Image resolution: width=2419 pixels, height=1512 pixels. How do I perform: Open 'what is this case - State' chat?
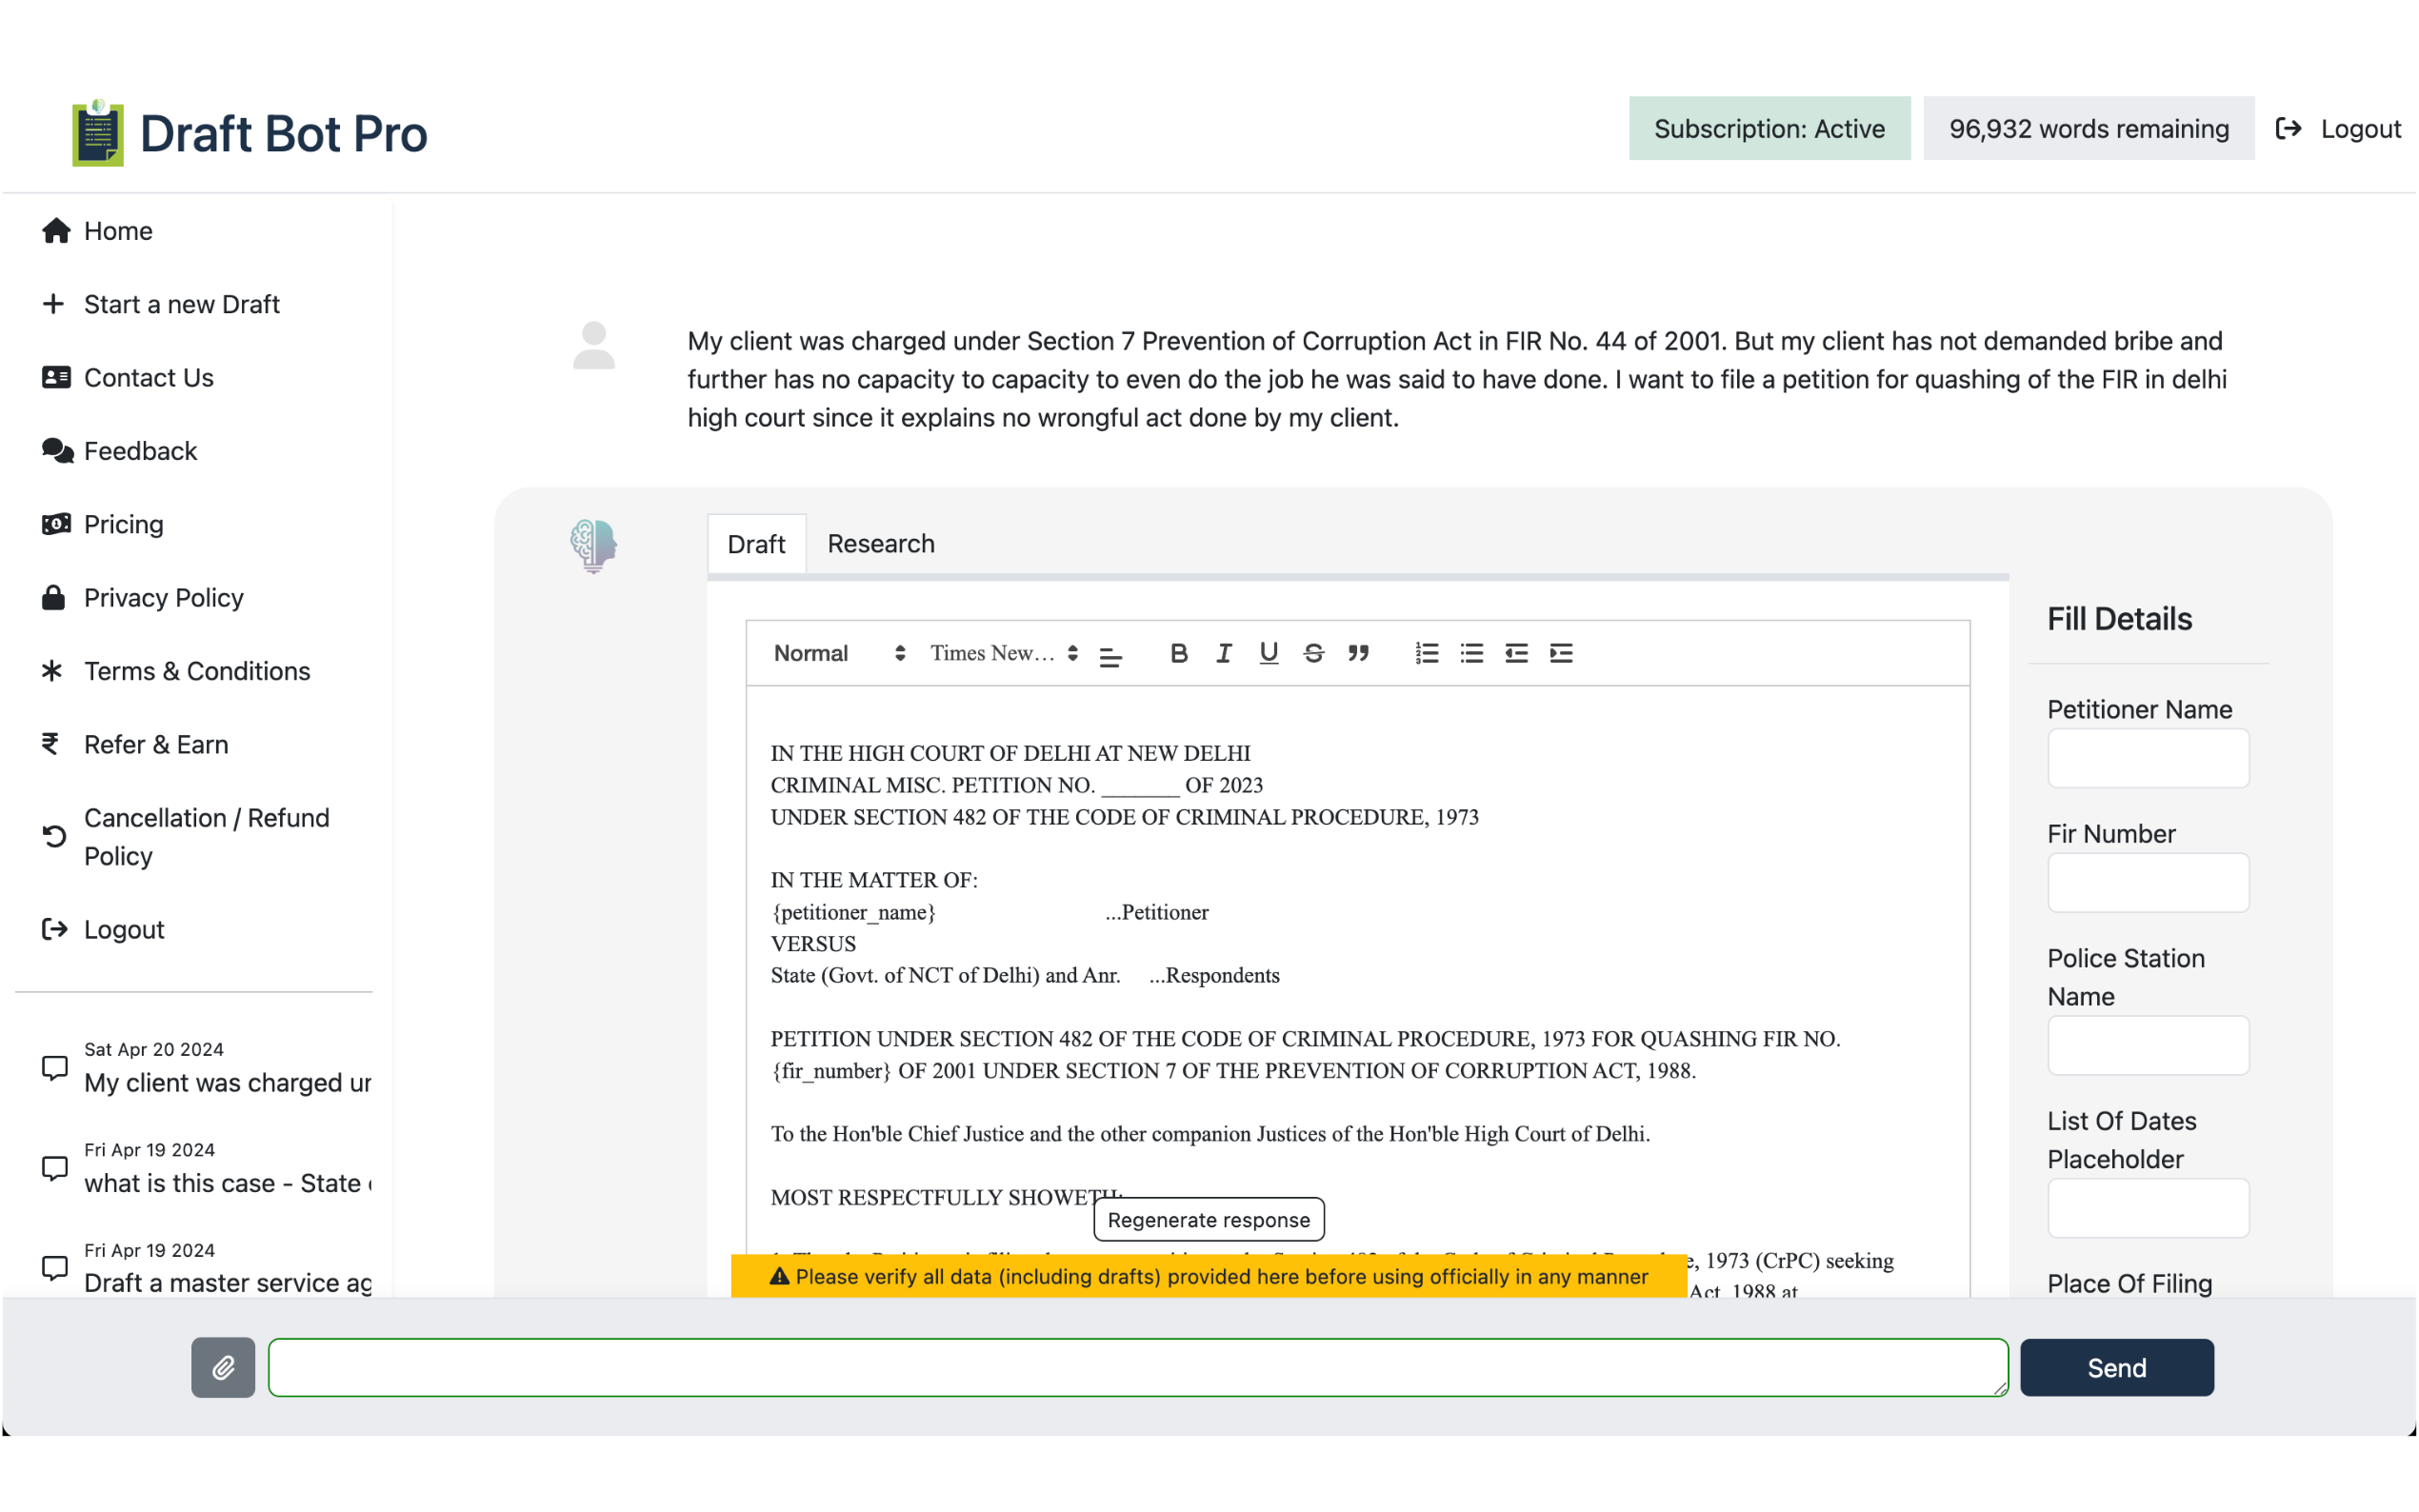[x=206, y=1168]
